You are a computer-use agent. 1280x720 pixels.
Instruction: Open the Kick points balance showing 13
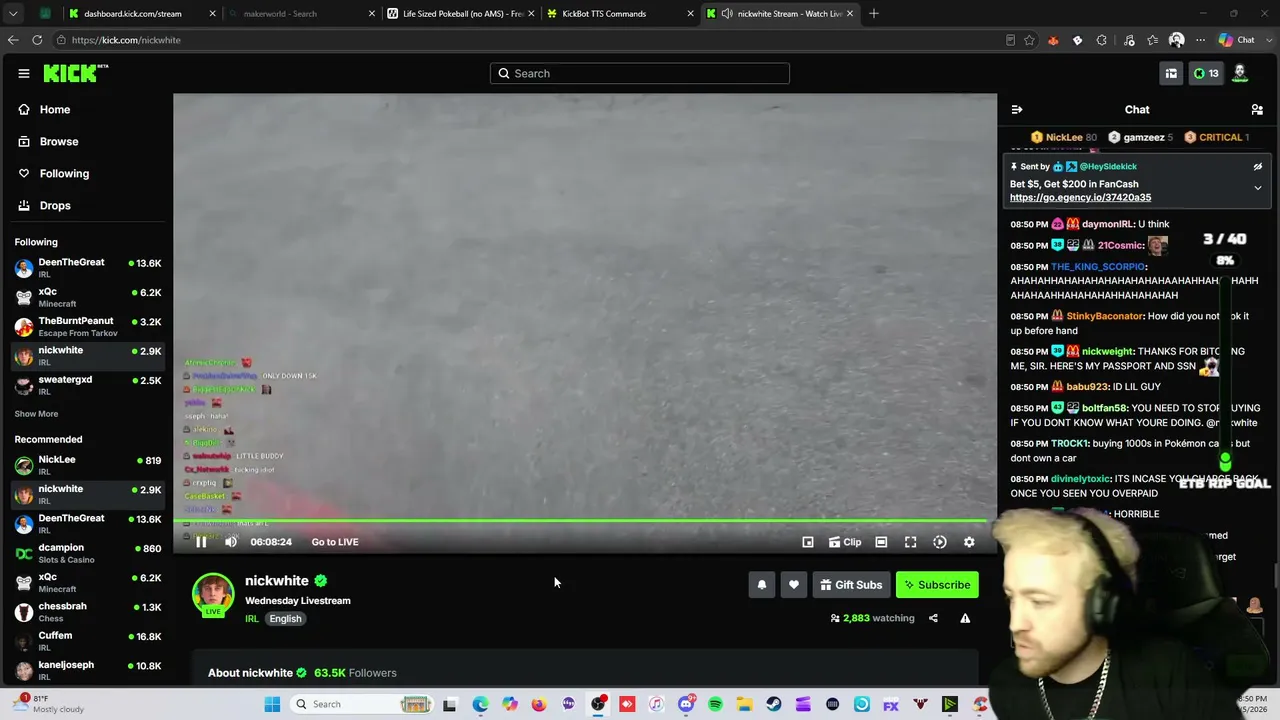click(1206, 73)
